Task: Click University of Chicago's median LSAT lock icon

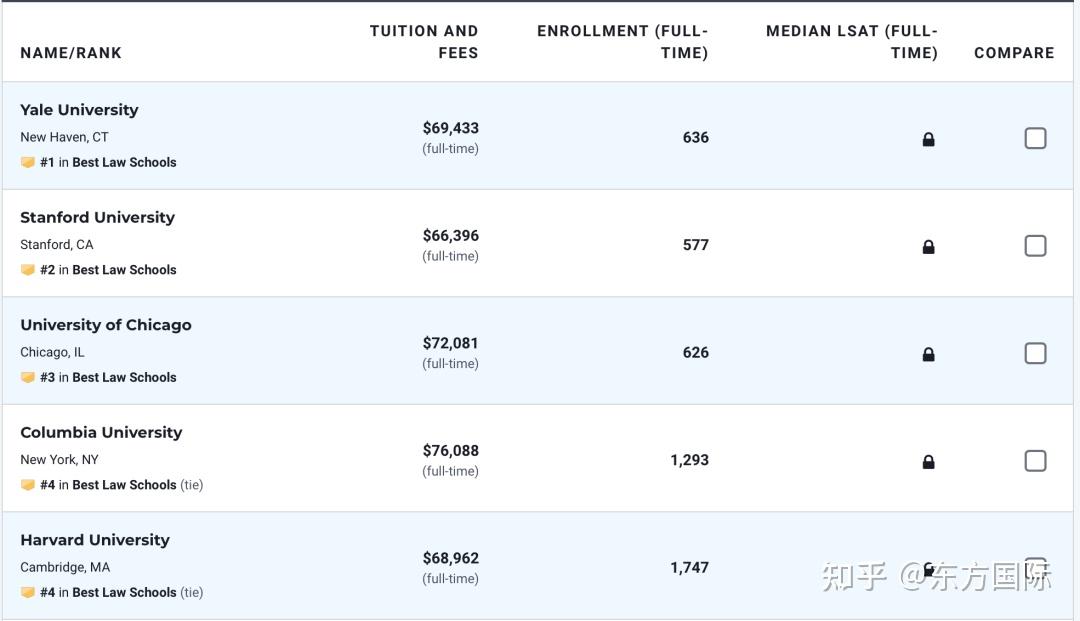Action: [928, 354]
